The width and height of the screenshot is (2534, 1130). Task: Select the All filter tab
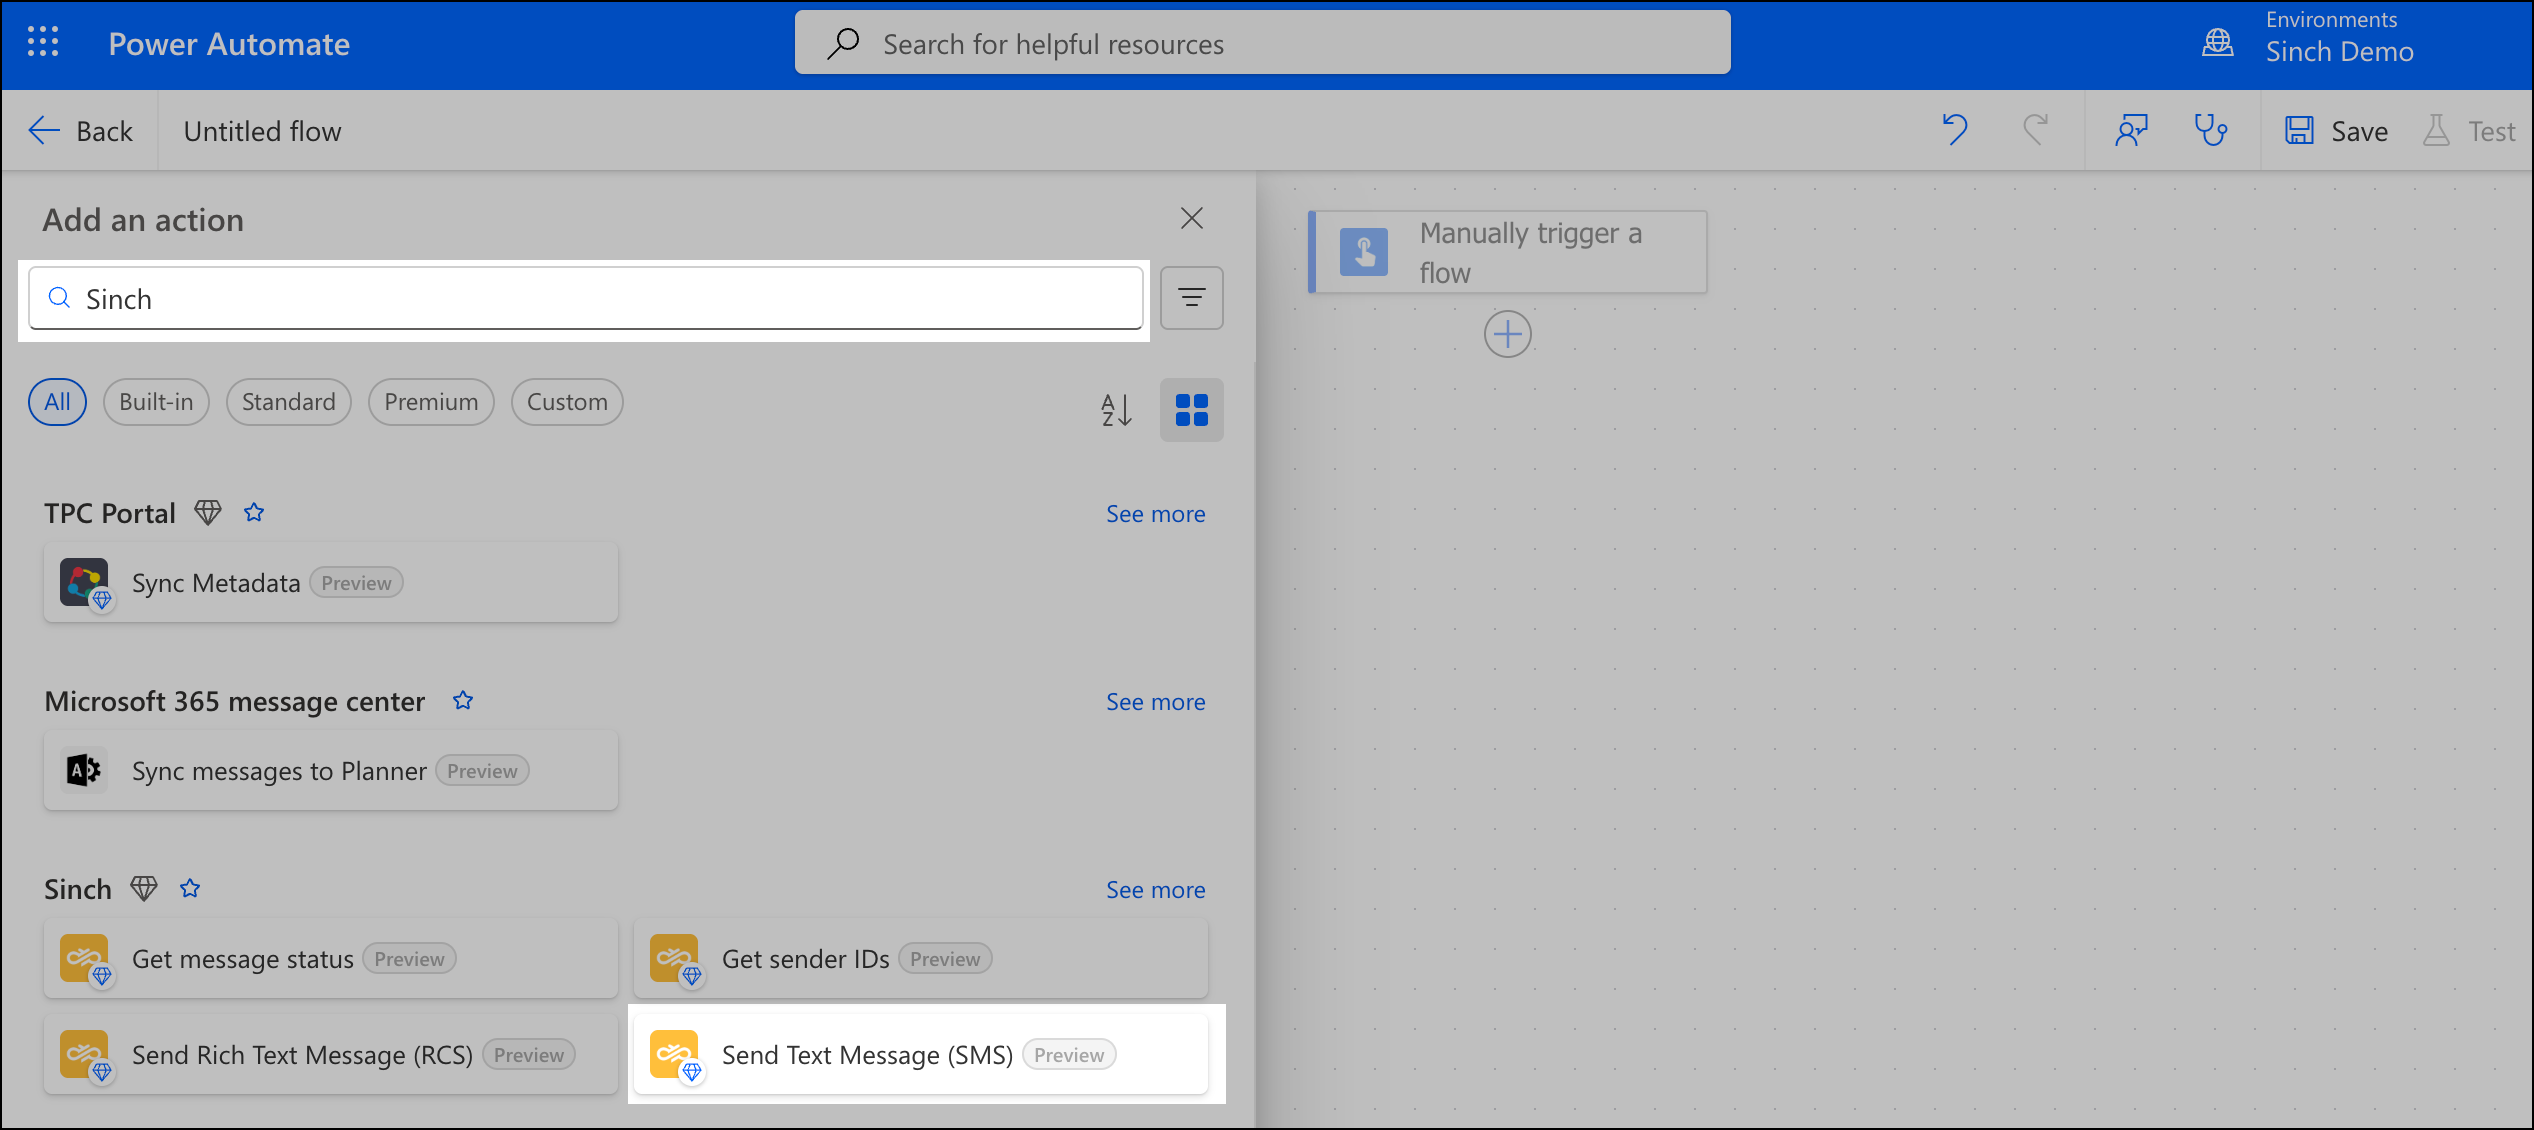(57, 402)
